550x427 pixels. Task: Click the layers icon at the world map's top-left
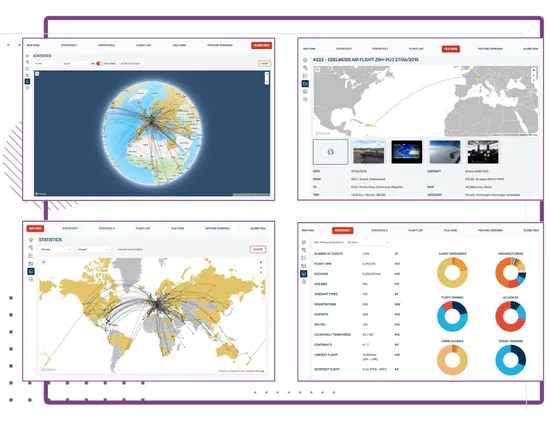click(x=44, y=262)
